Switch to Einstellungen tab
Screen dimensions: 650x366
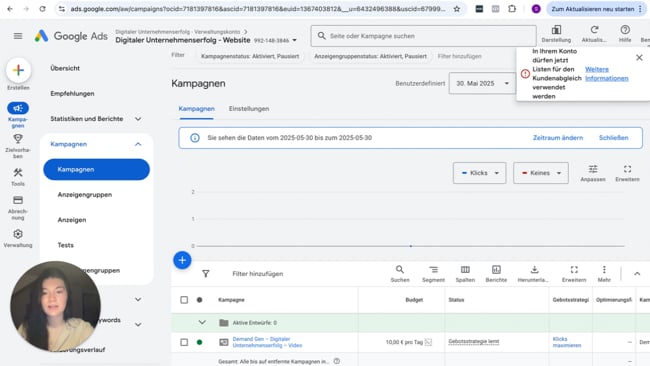[x=249, y=109]
